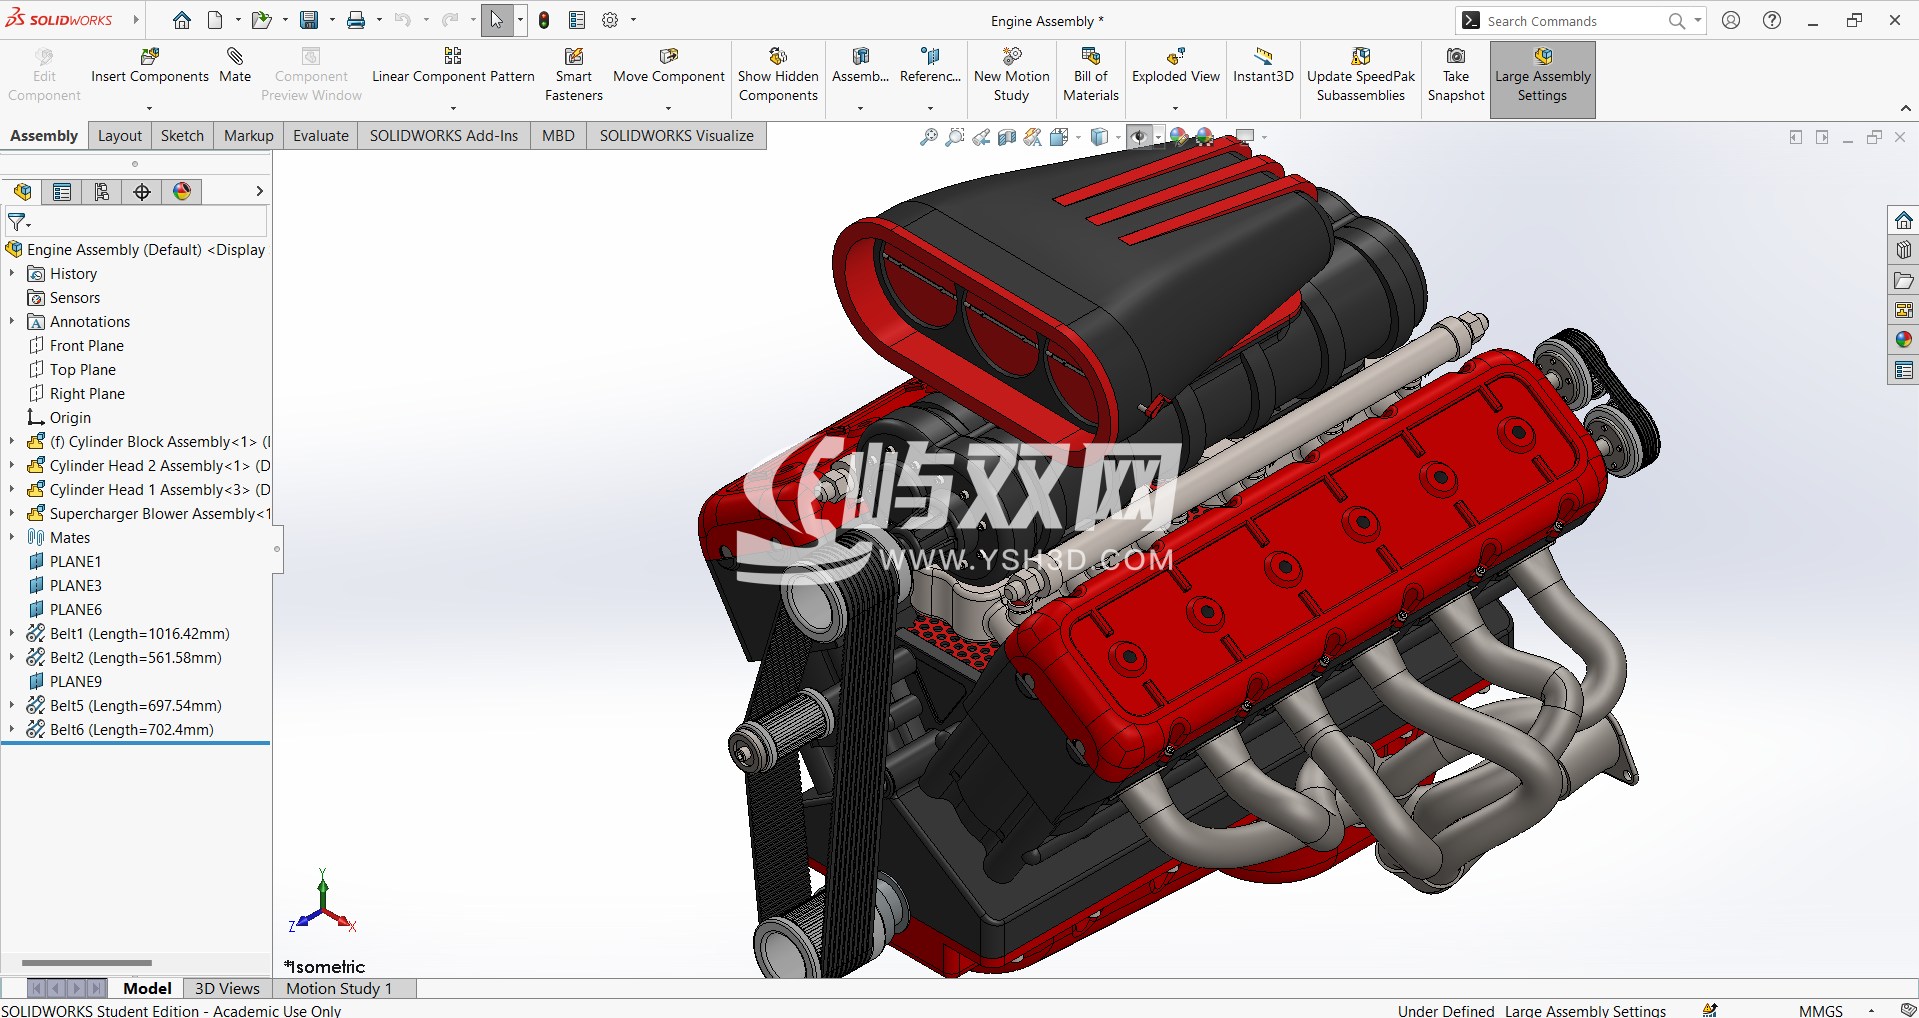Click Apply Scene icon in heads-up toolbar
Viewport: 1919px width, 1018px height.
pos(1205,137)
